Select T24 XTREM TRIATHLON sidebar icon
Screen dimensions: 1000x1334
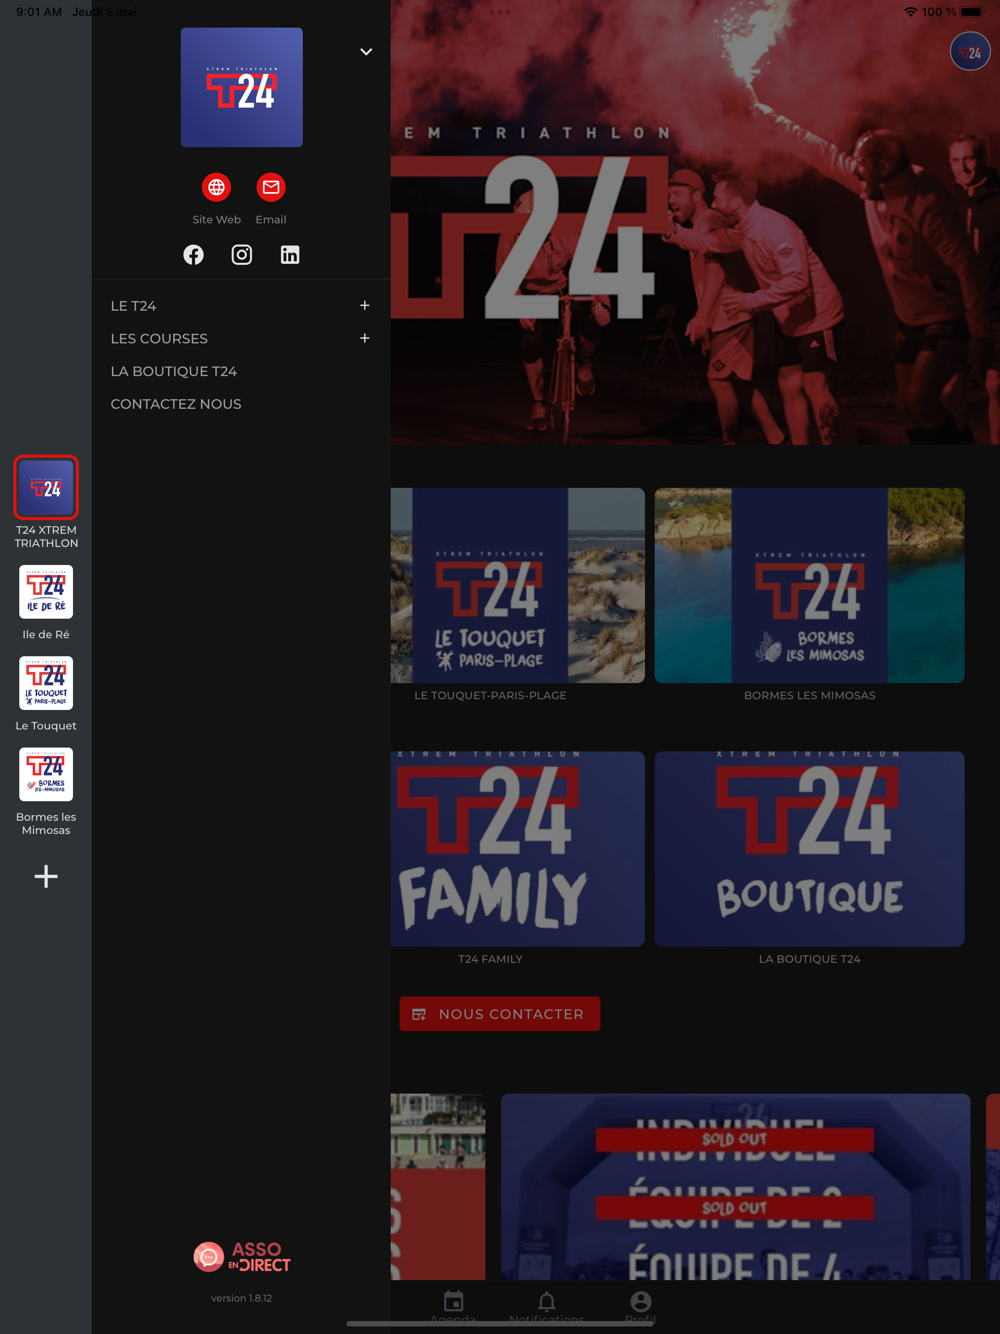[46, 488]
